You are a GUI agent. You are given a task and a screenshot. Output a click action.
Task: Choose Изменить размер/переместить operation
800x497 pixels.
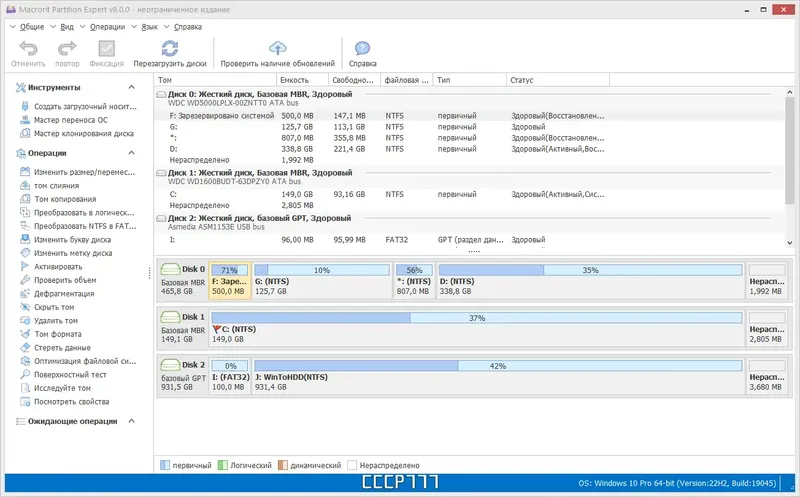[x=78, y=172]
